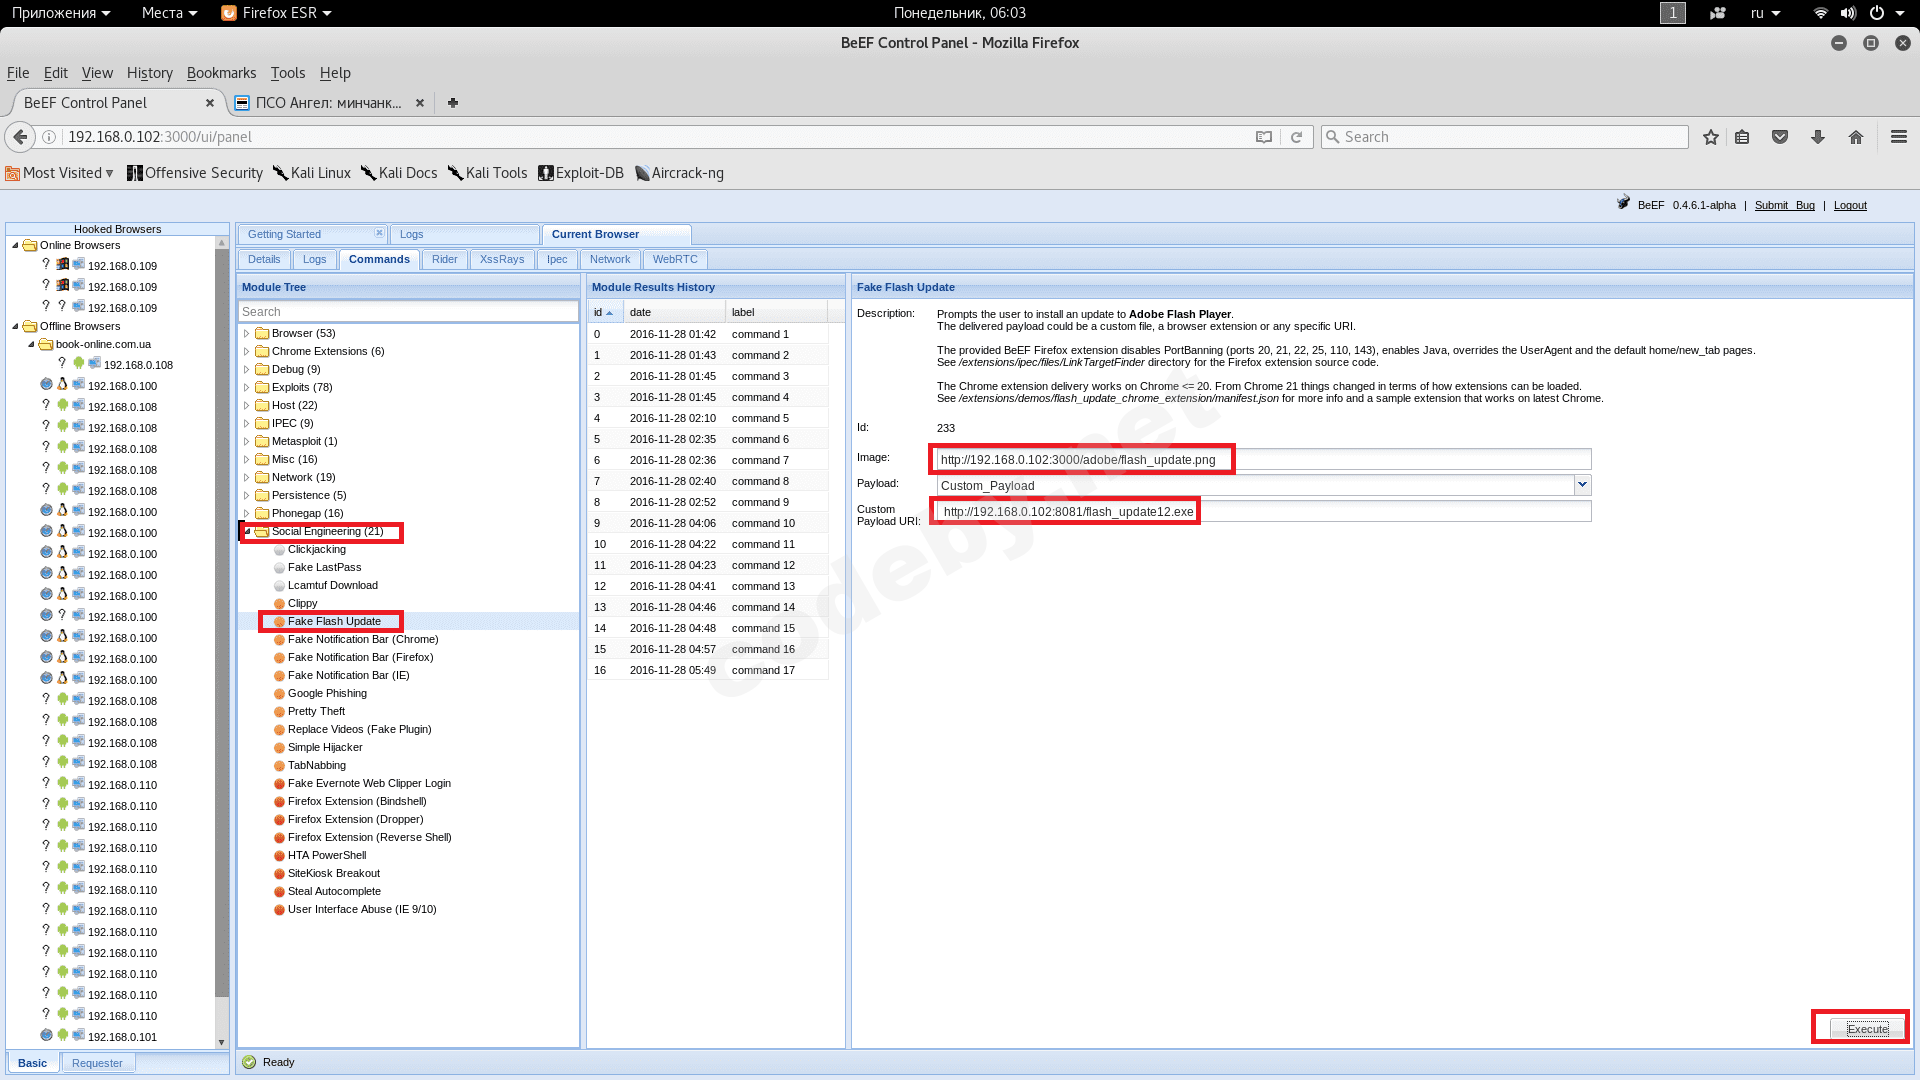The image size is (1920, 1080).
Task: Open the Payload dropdown arrow
Action: (x=1582, y=485)
